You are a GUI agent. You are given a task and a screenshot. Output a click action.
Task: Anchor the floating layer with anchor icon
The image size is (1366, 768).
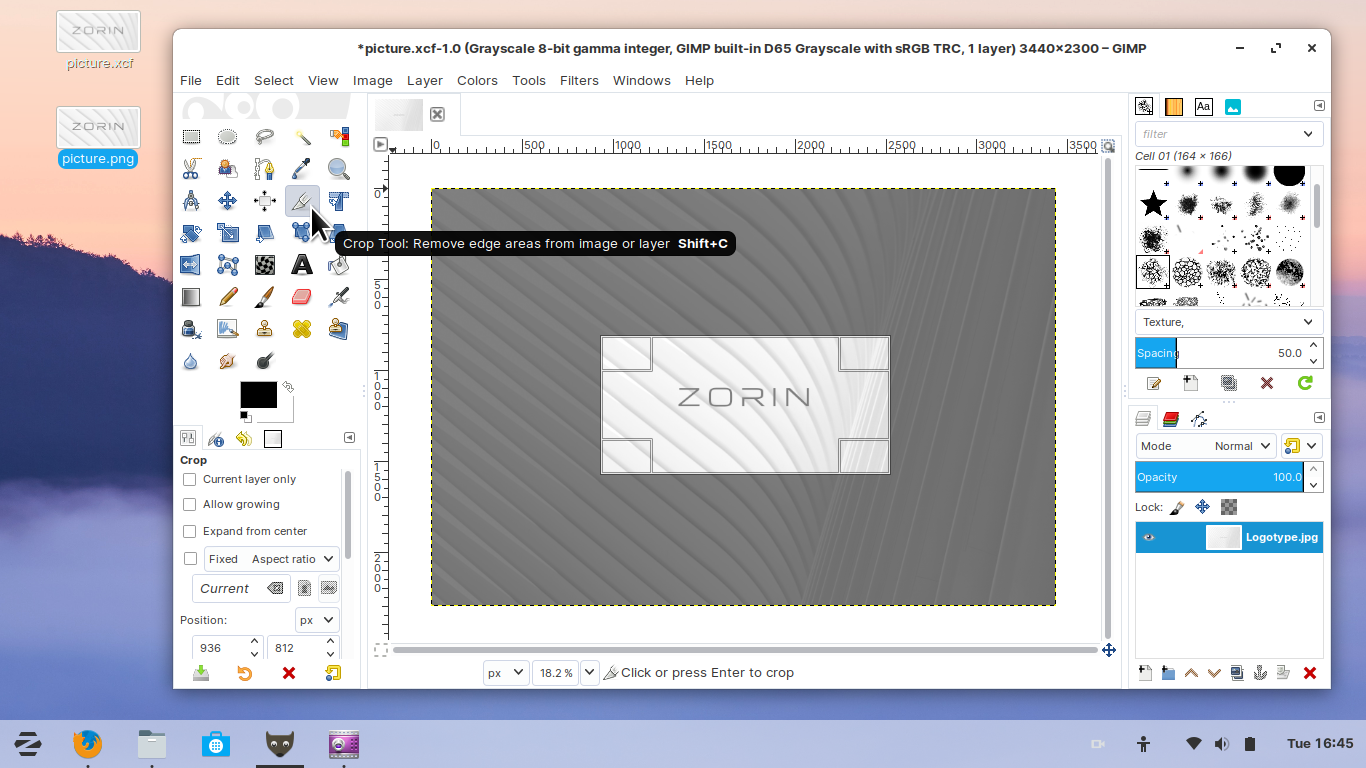click(x=1260, y=673)
